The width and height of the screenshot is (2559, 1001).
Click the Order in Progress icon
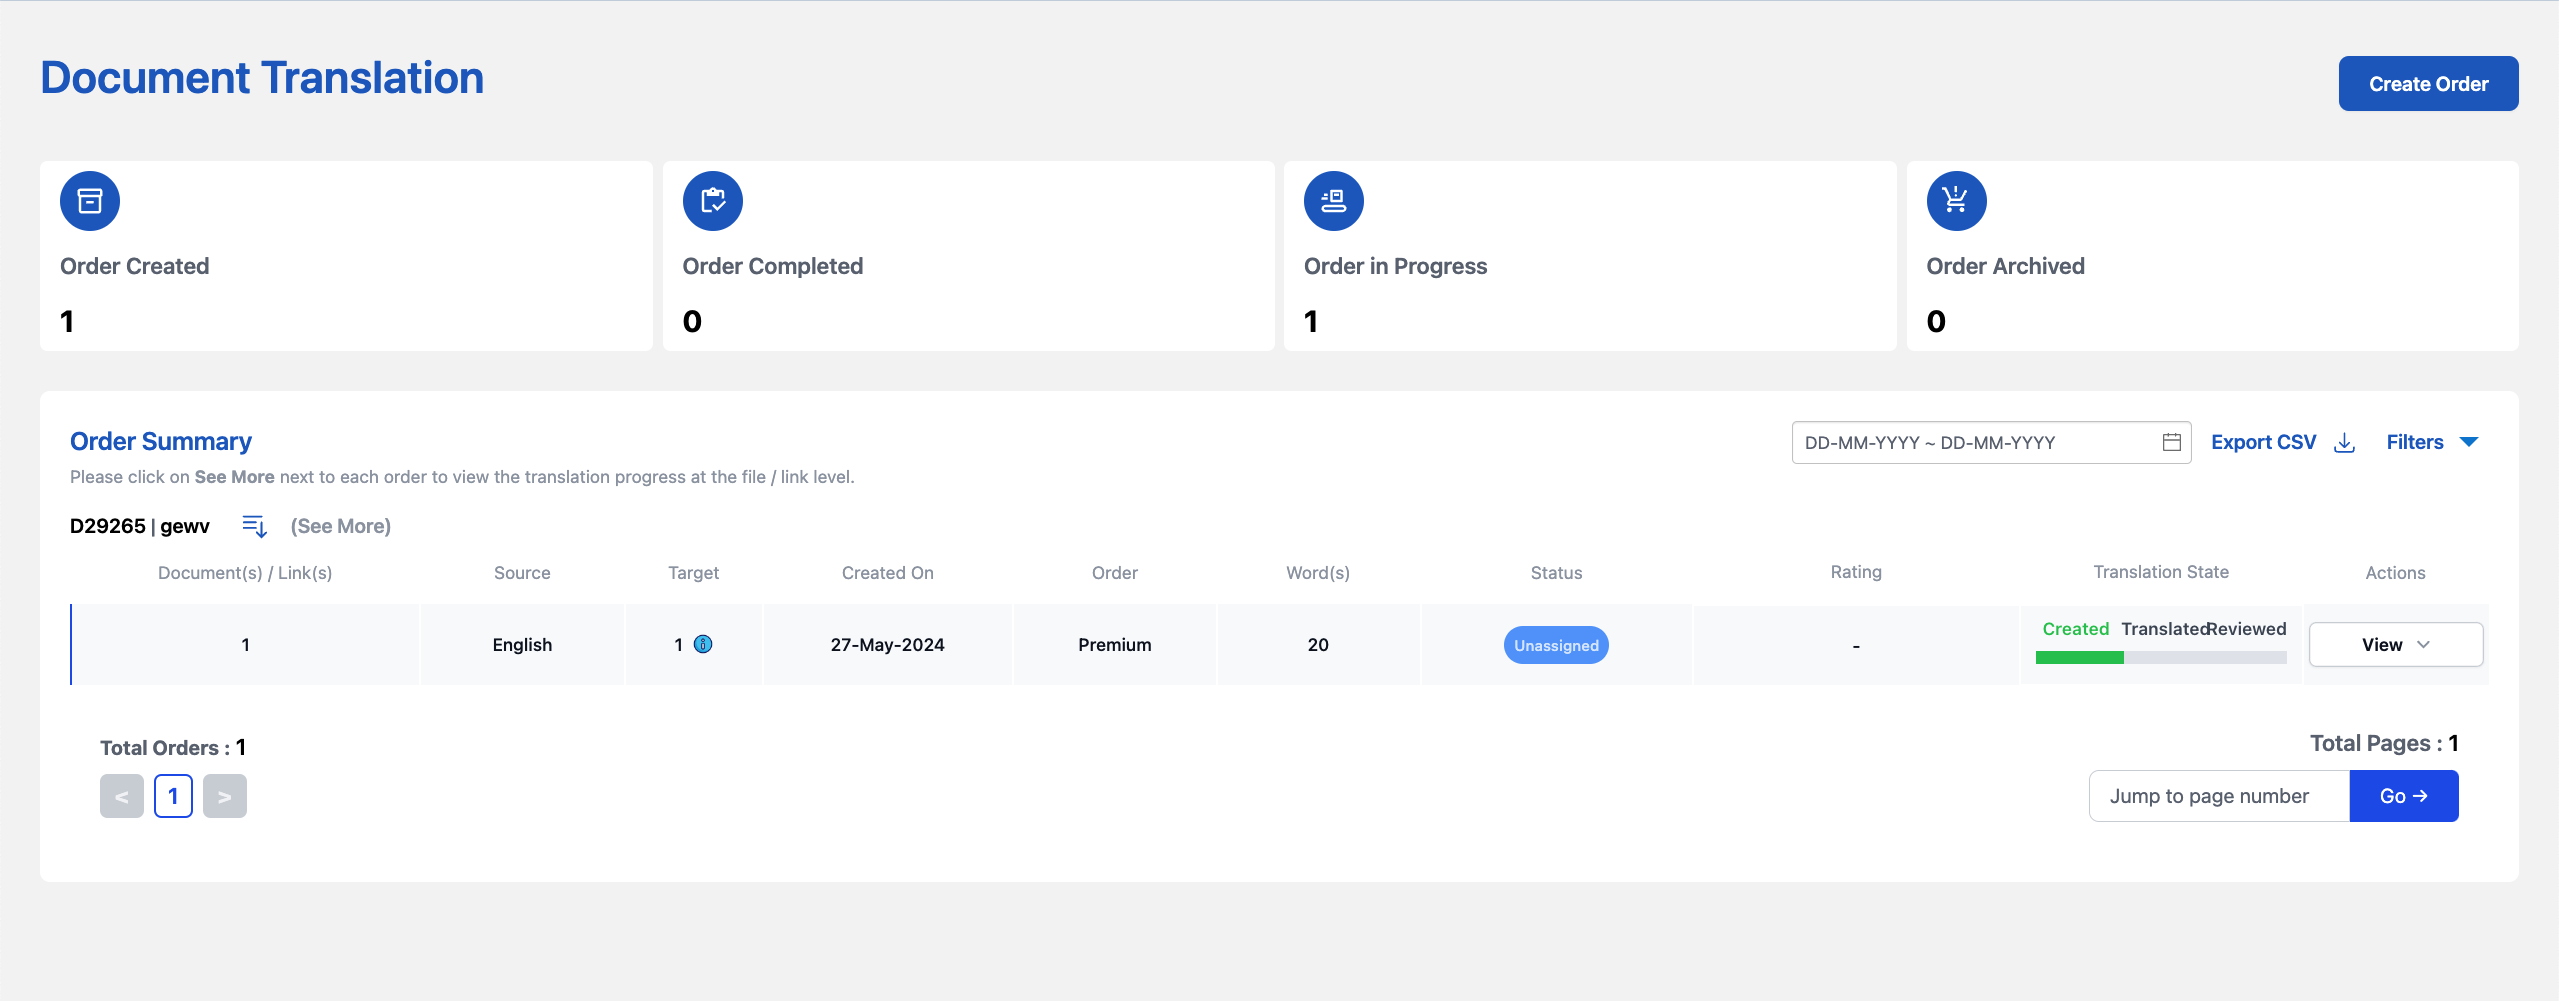point(1334,201)
